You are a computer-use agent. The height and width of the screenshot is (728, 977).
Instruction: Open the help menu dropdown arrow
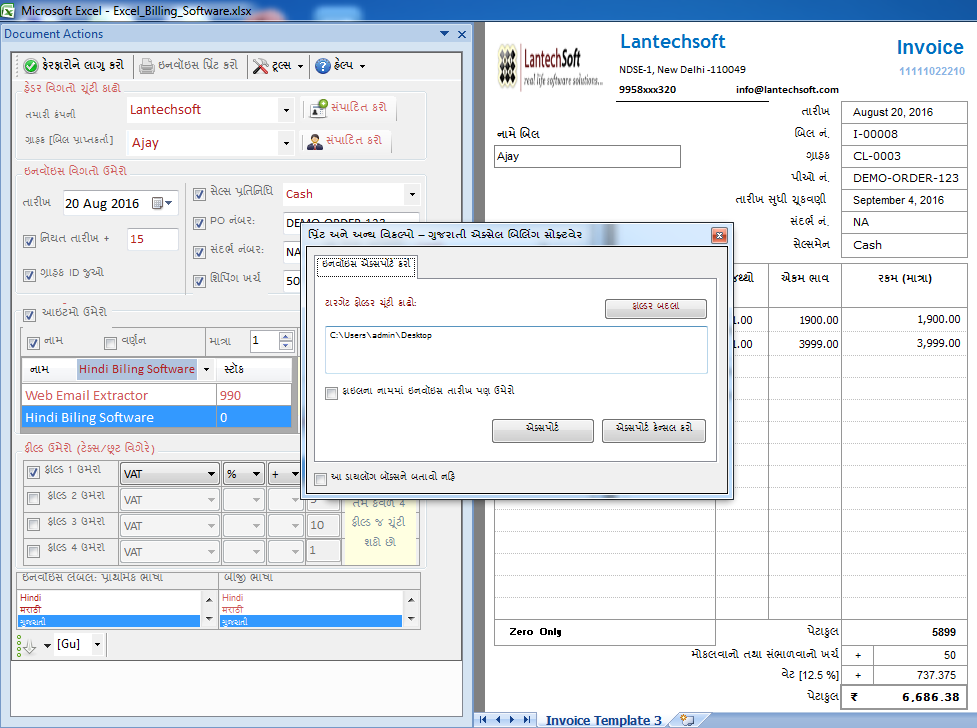coord(363,66)
